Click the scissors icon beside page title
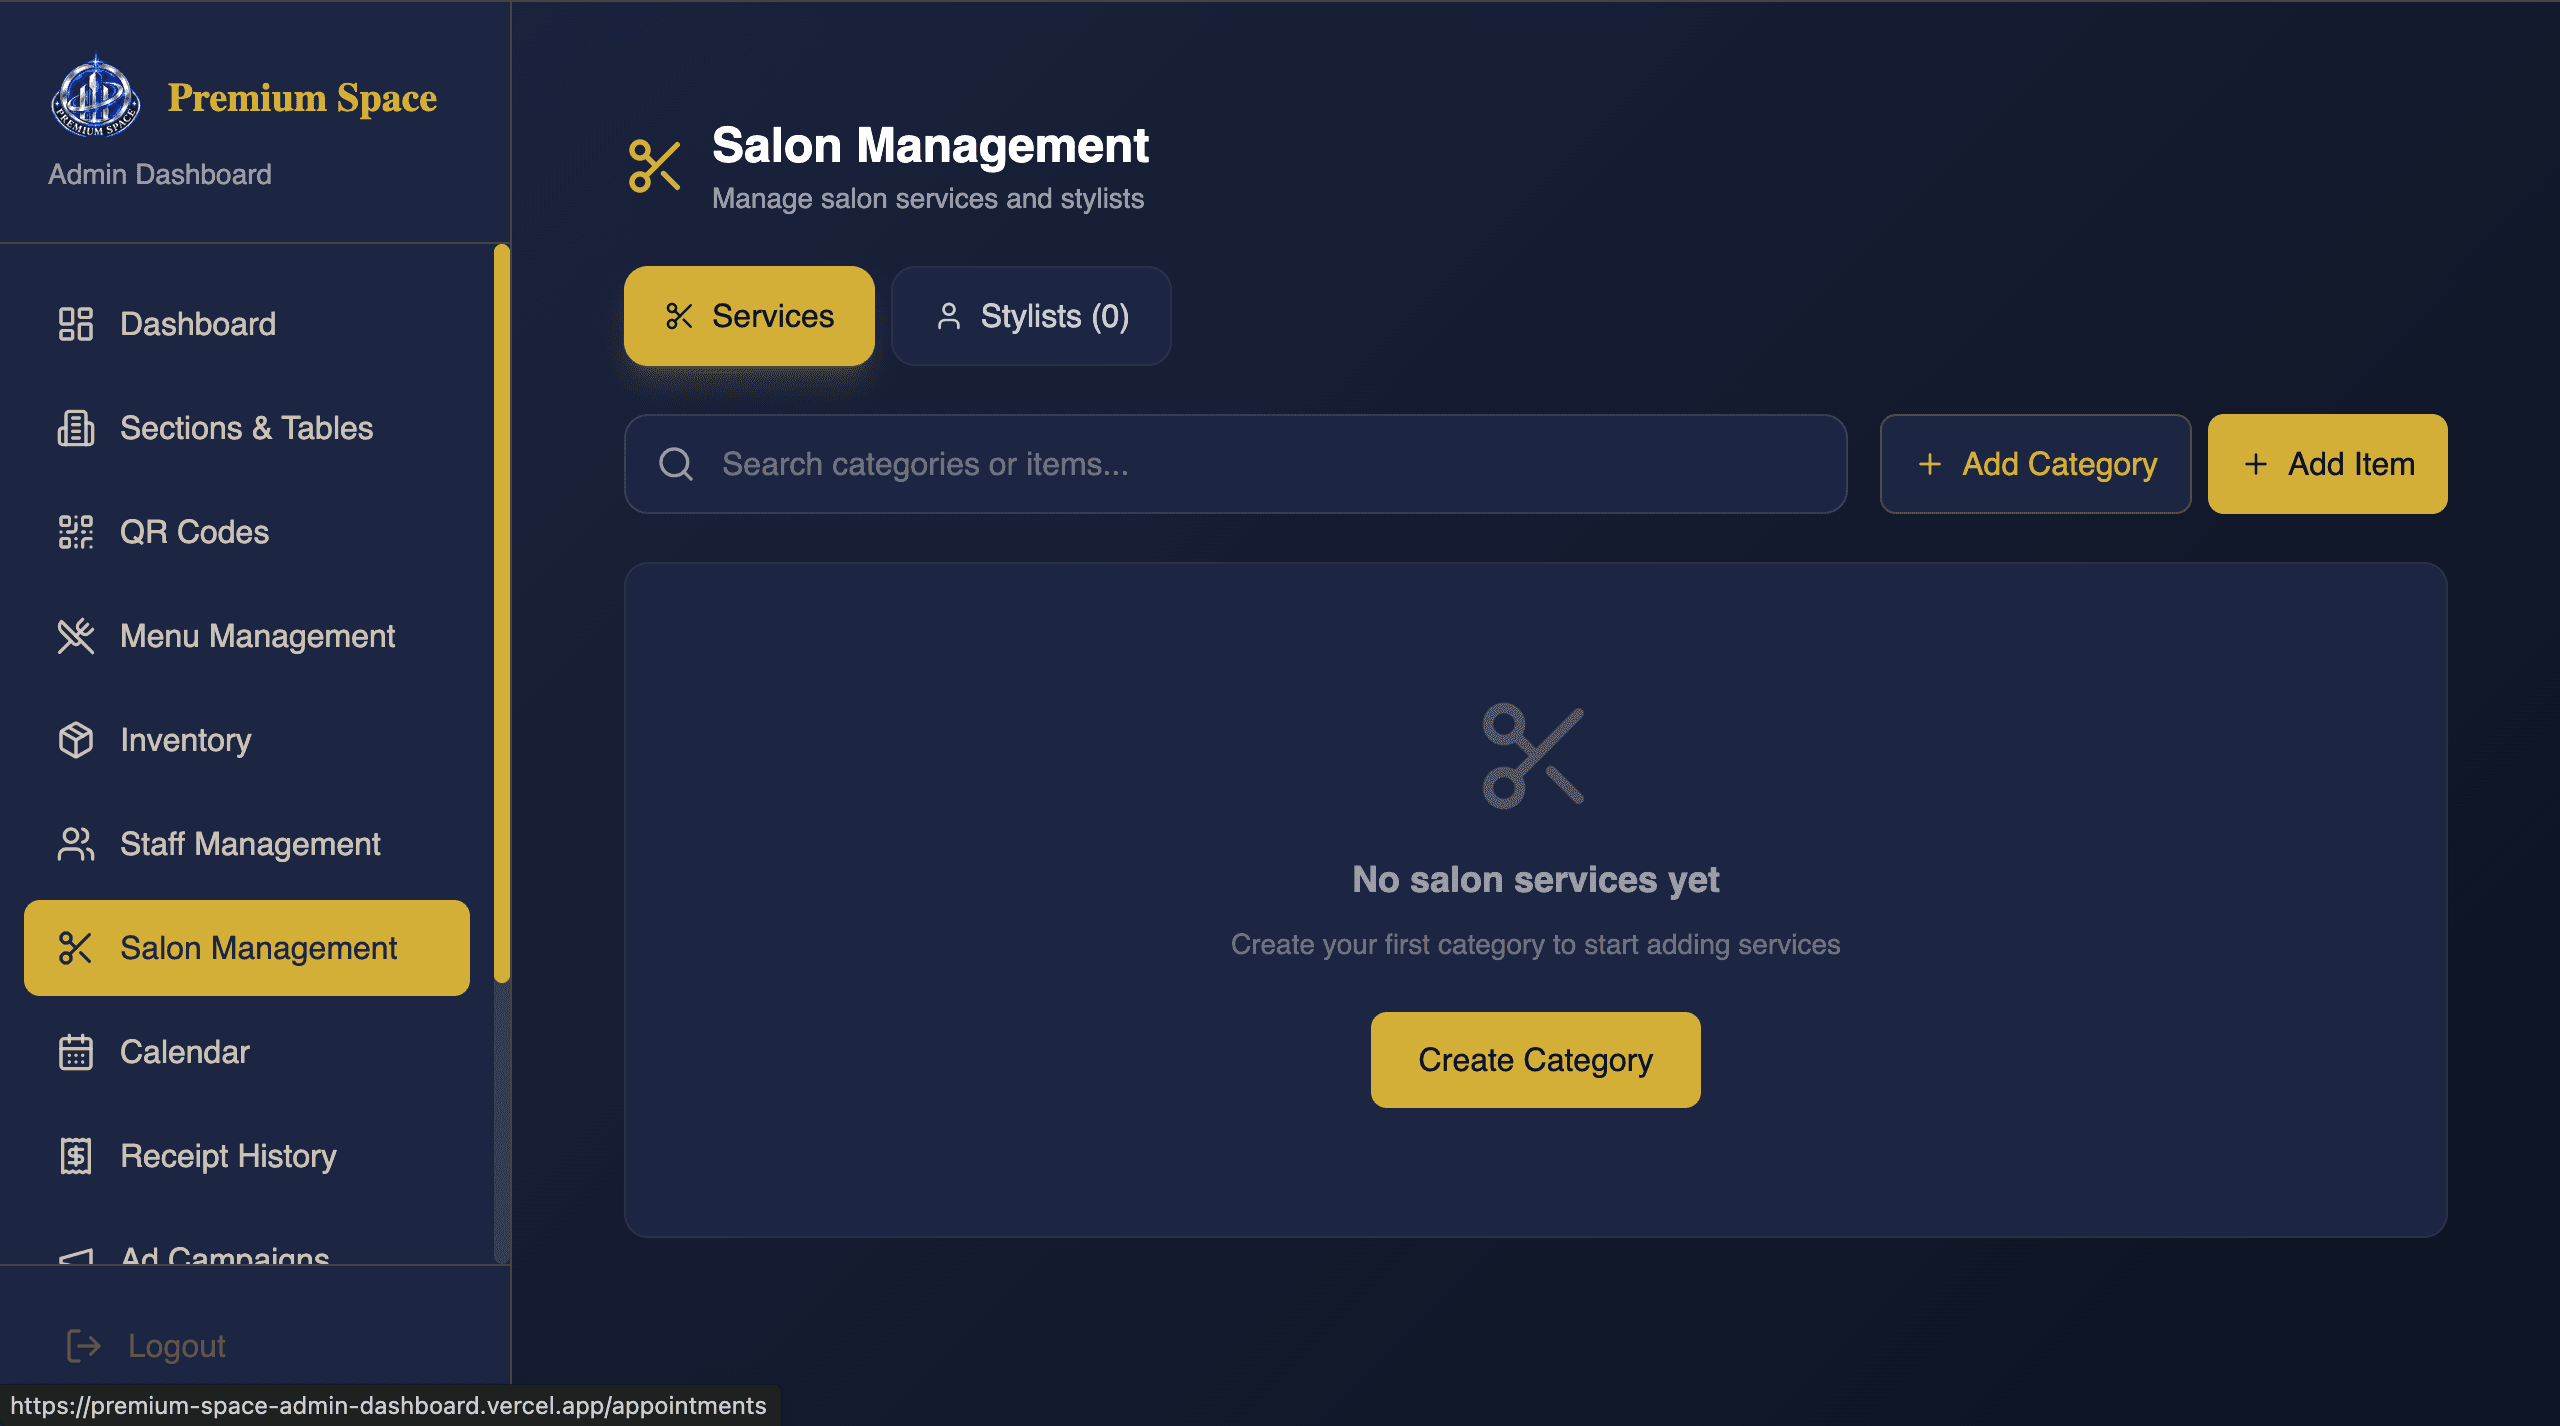Viewport: 2560px width, 1426px height. [655, 166]
